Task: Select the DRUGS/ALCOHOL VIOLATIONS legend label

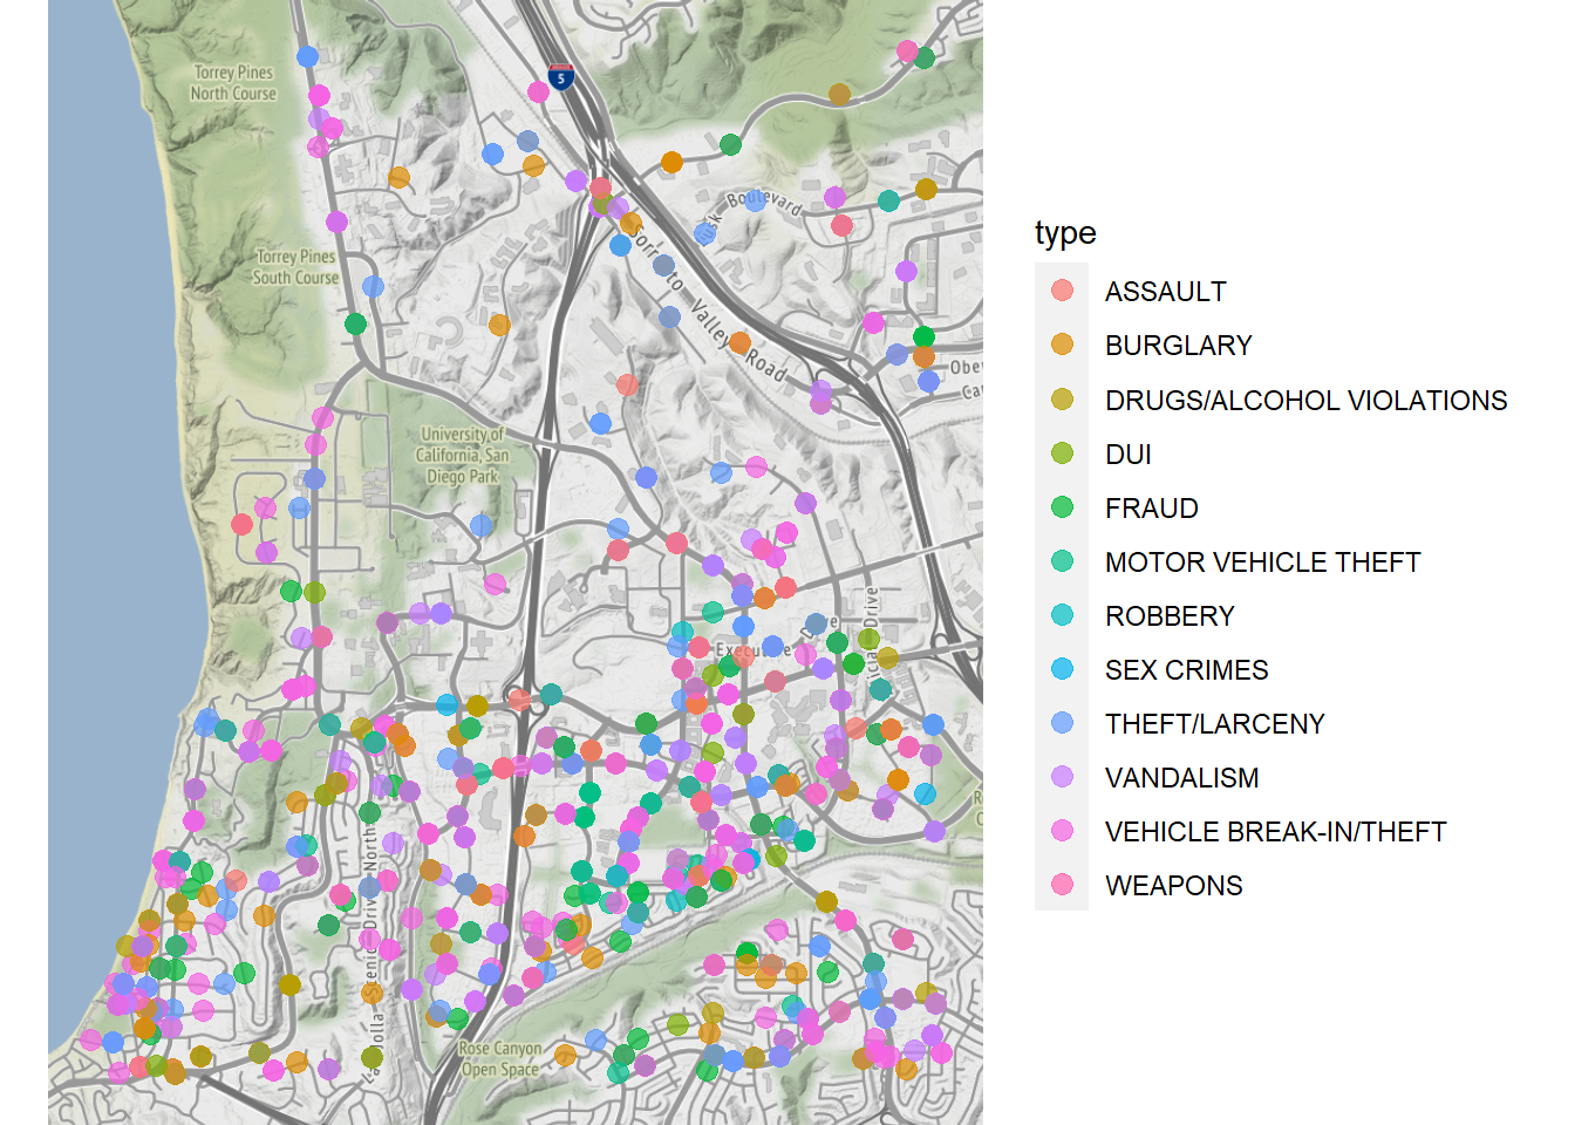Action: click(x=1305, y=400)
